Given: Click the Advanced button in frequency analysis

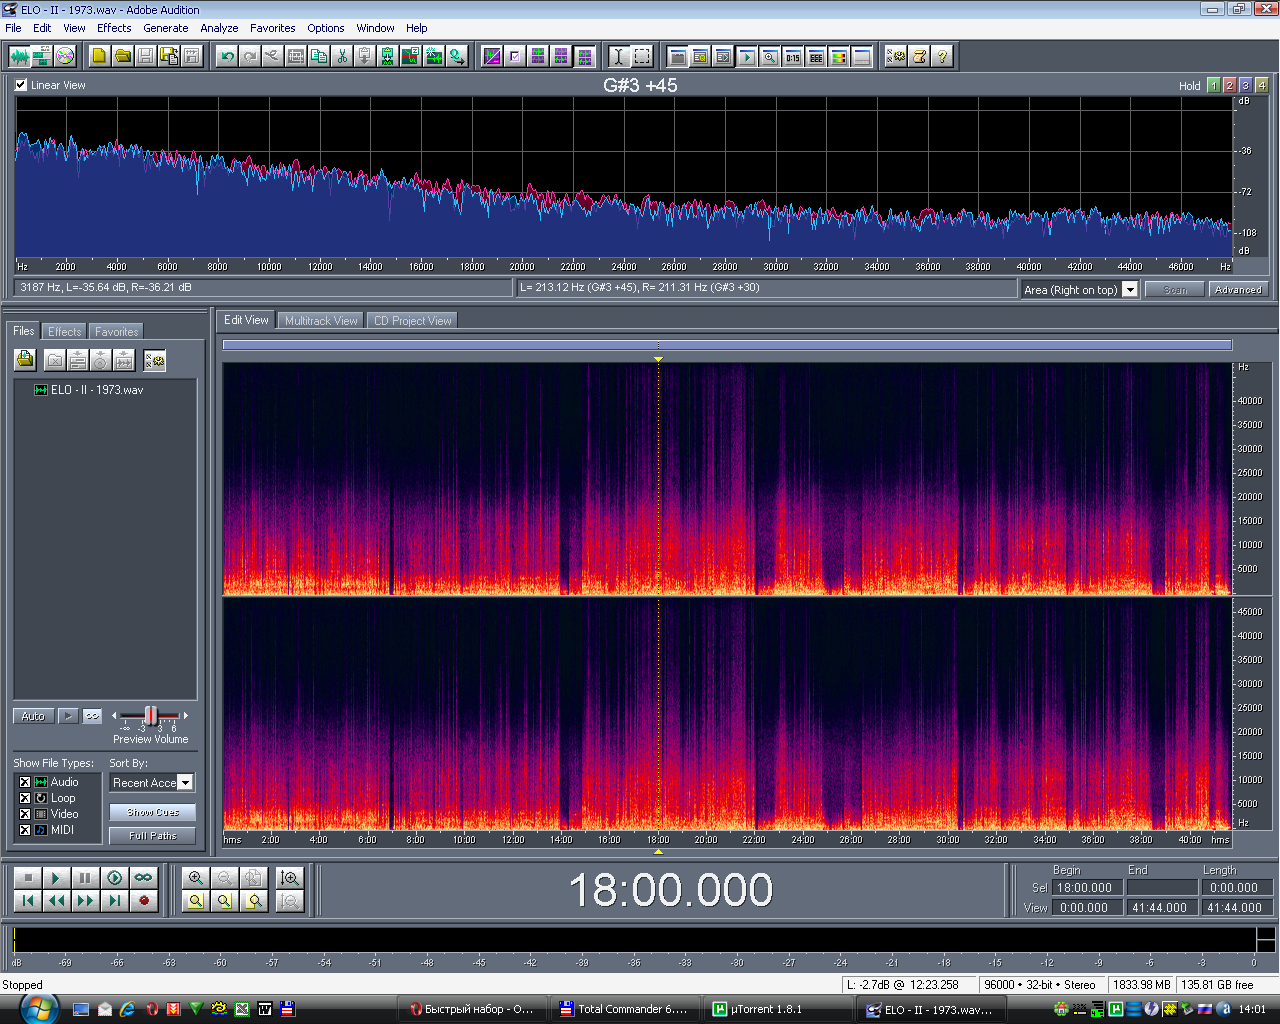Looking at the screenshot, I should (x=1237, y=290).
